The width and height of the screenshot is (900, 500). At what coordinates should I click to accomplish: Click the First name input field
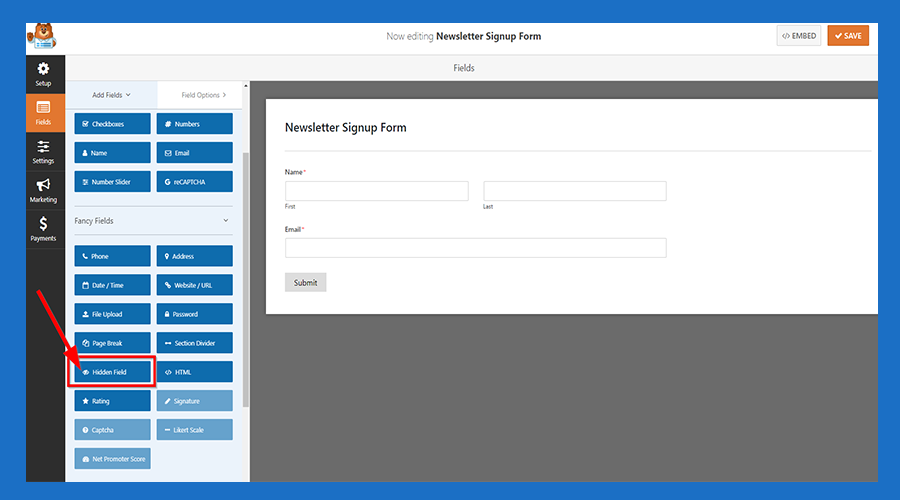pos(376,191)
